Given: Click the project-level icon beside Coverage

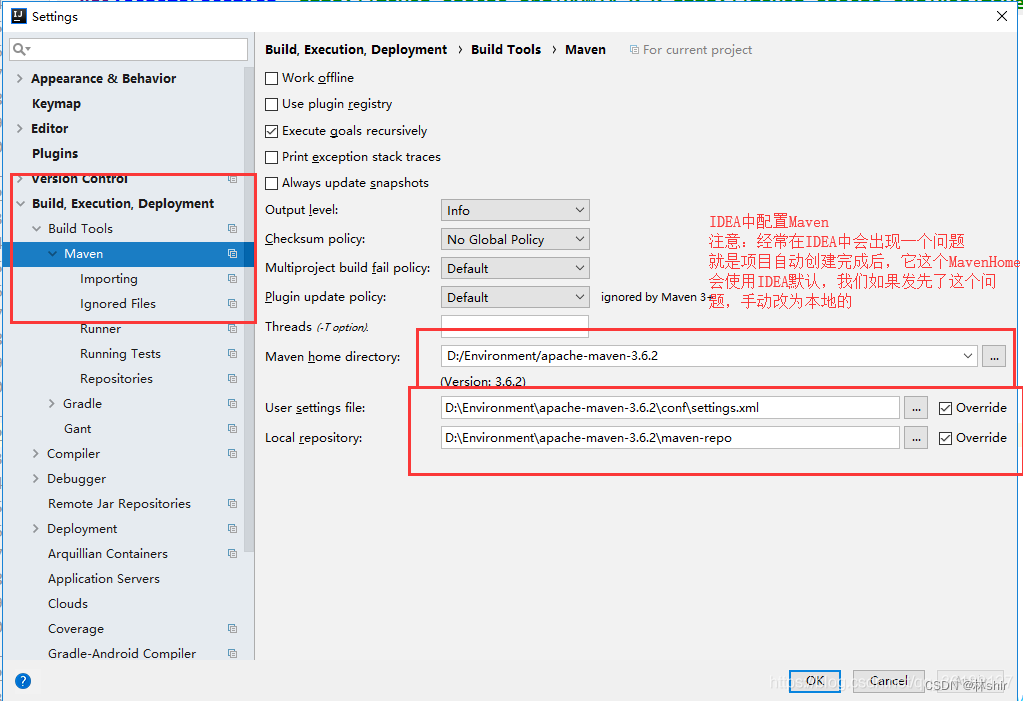Looking at the screenshot, I should point(232,629).
